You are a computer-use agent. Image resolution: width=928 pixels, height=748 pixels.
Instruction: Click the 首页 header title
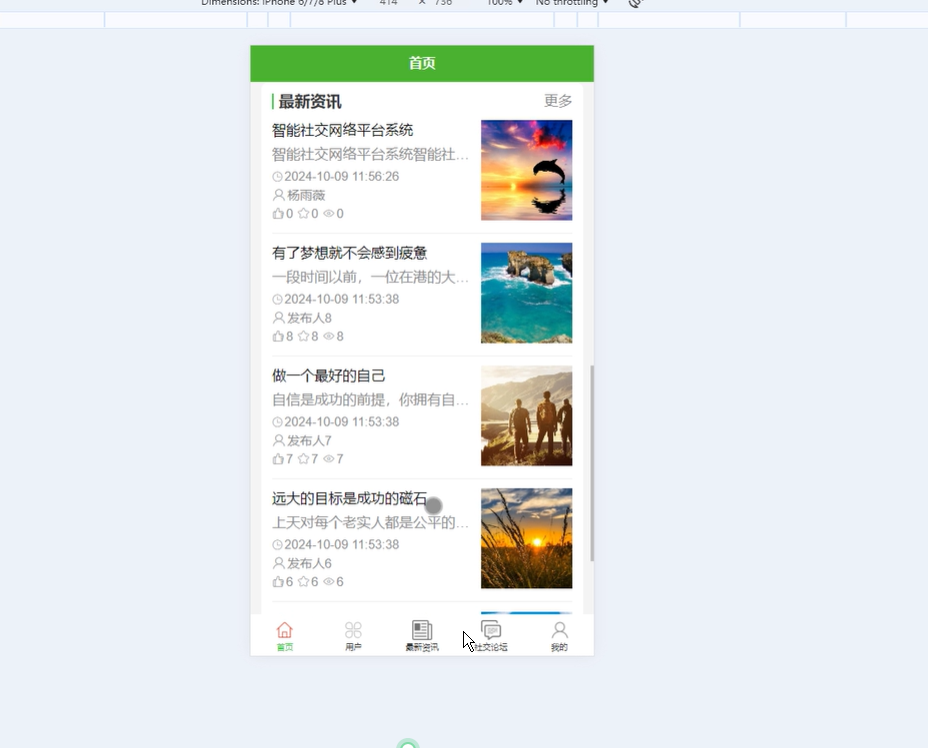pos(422,63)
